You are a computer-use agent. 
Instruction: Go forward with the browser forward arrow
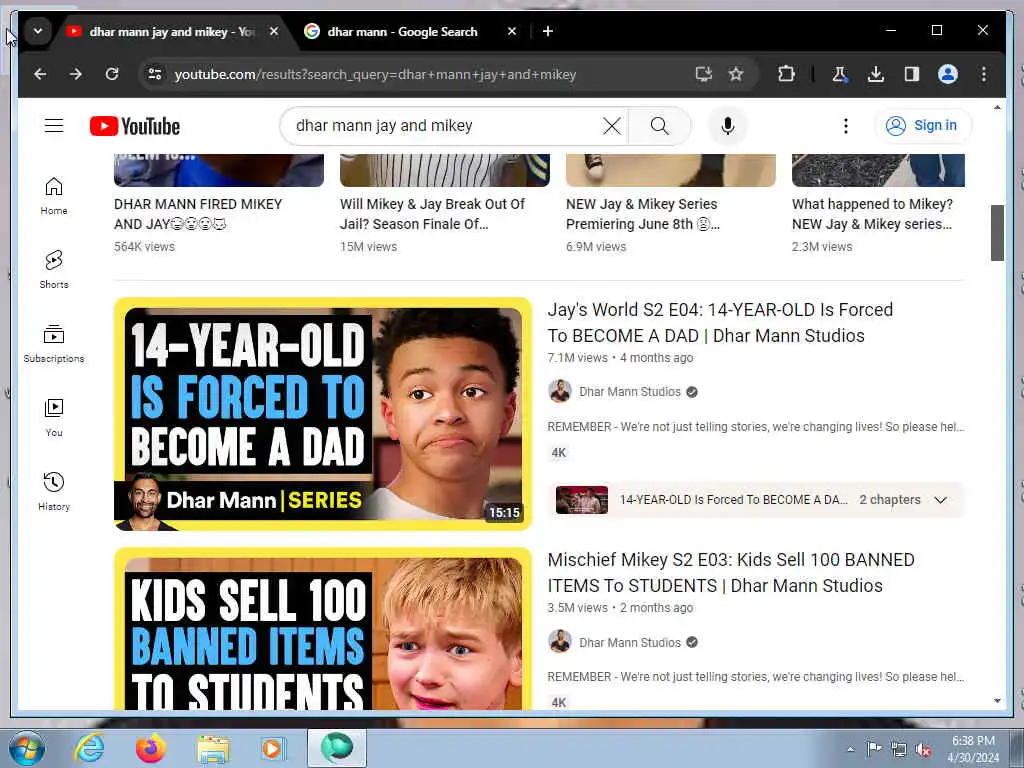tap(76, 74)
